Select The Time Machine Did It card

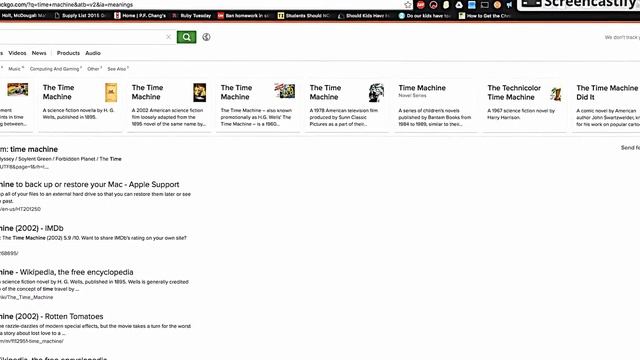click(x=607, y=105)
